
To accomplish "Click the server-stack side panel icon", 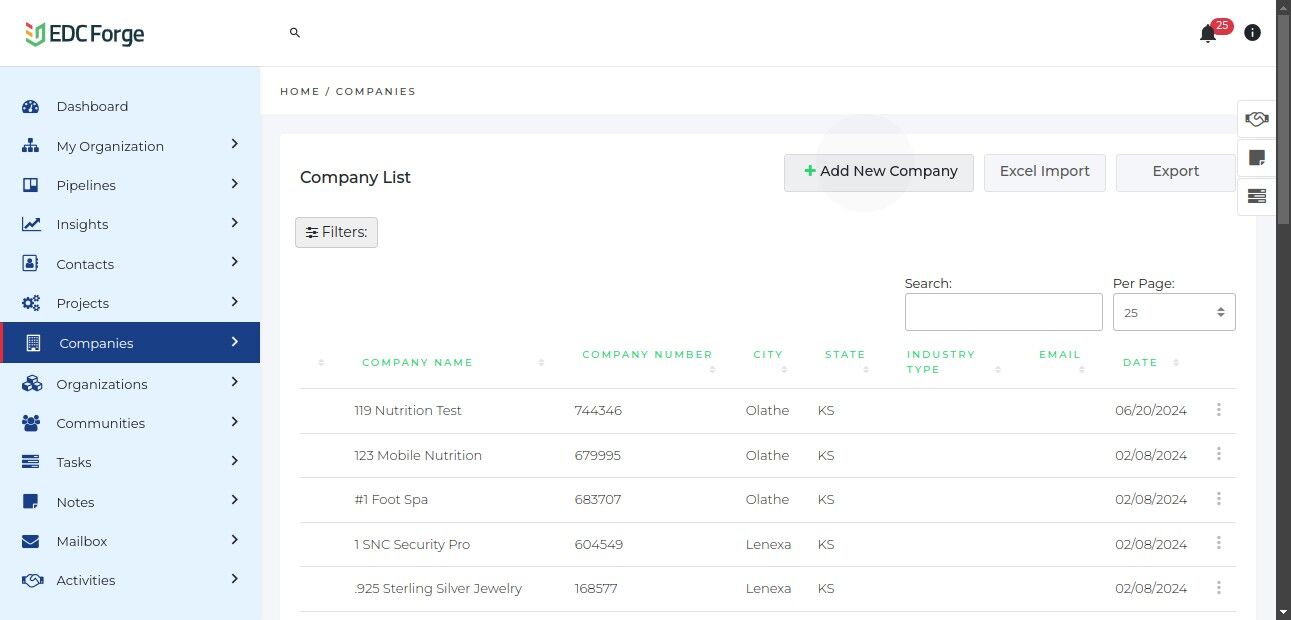I will [1257, 196].
